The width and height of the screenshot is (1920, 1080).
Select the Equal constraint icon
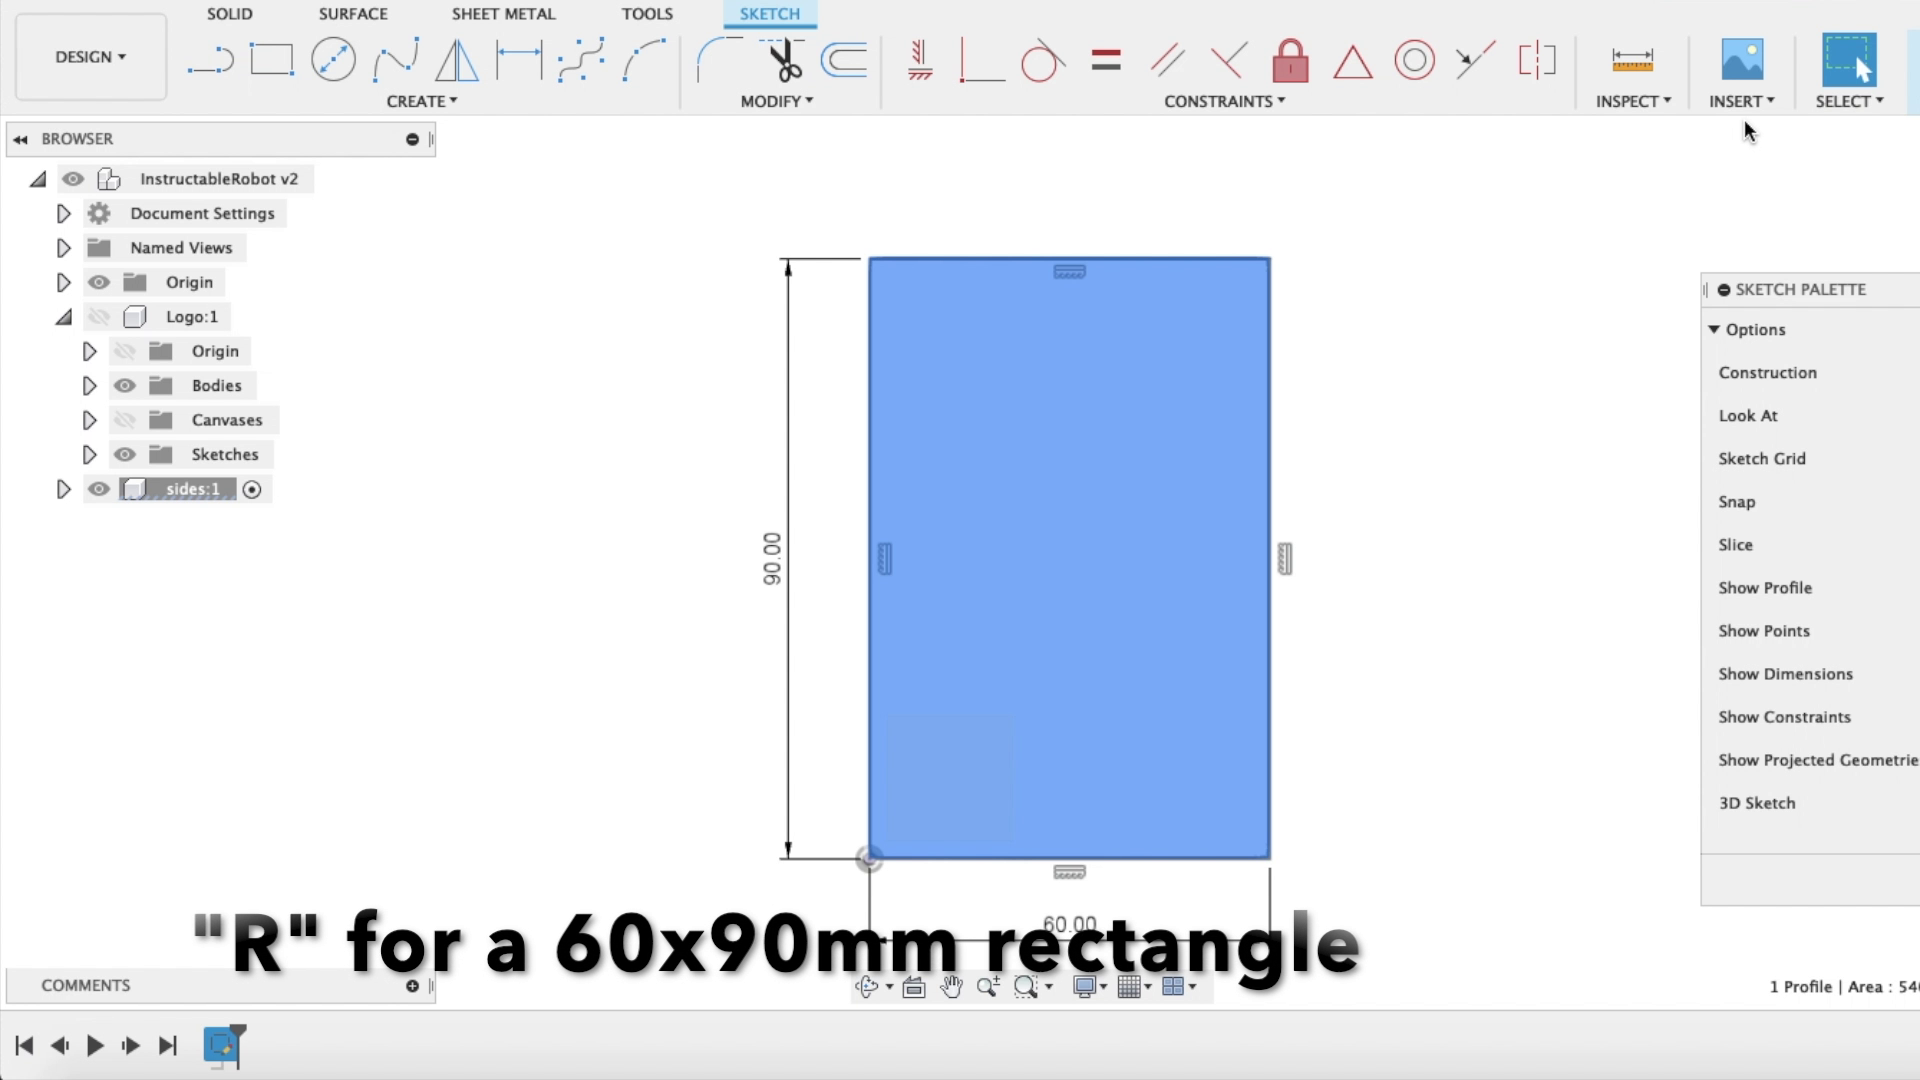tap(1106, 60)
